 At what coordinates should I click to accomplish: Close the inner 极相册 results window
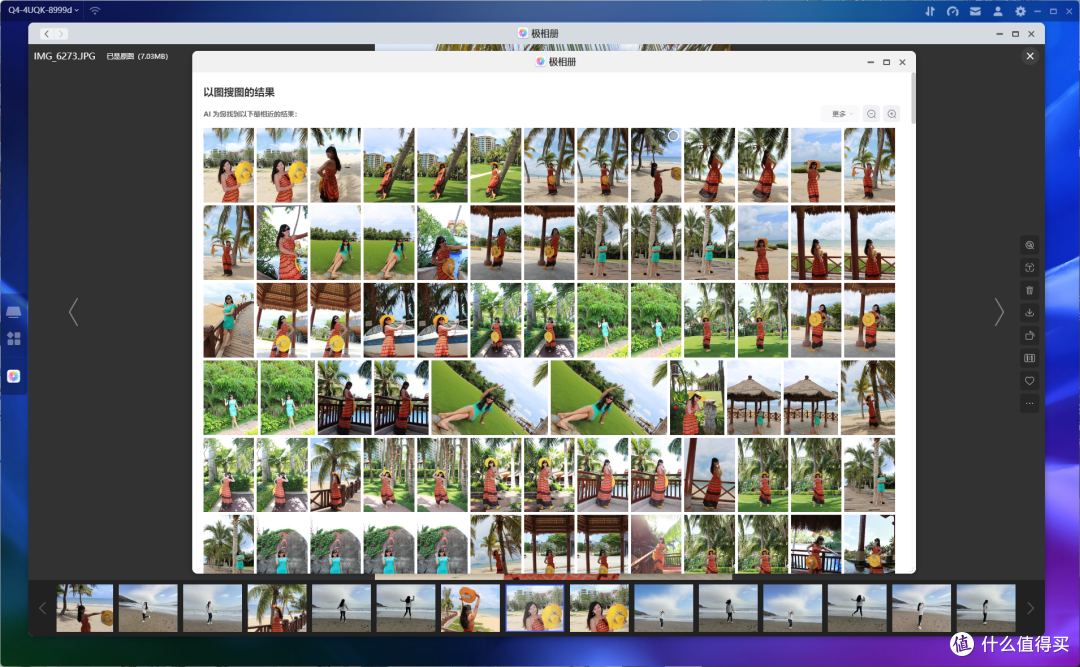tap(902, 62)
